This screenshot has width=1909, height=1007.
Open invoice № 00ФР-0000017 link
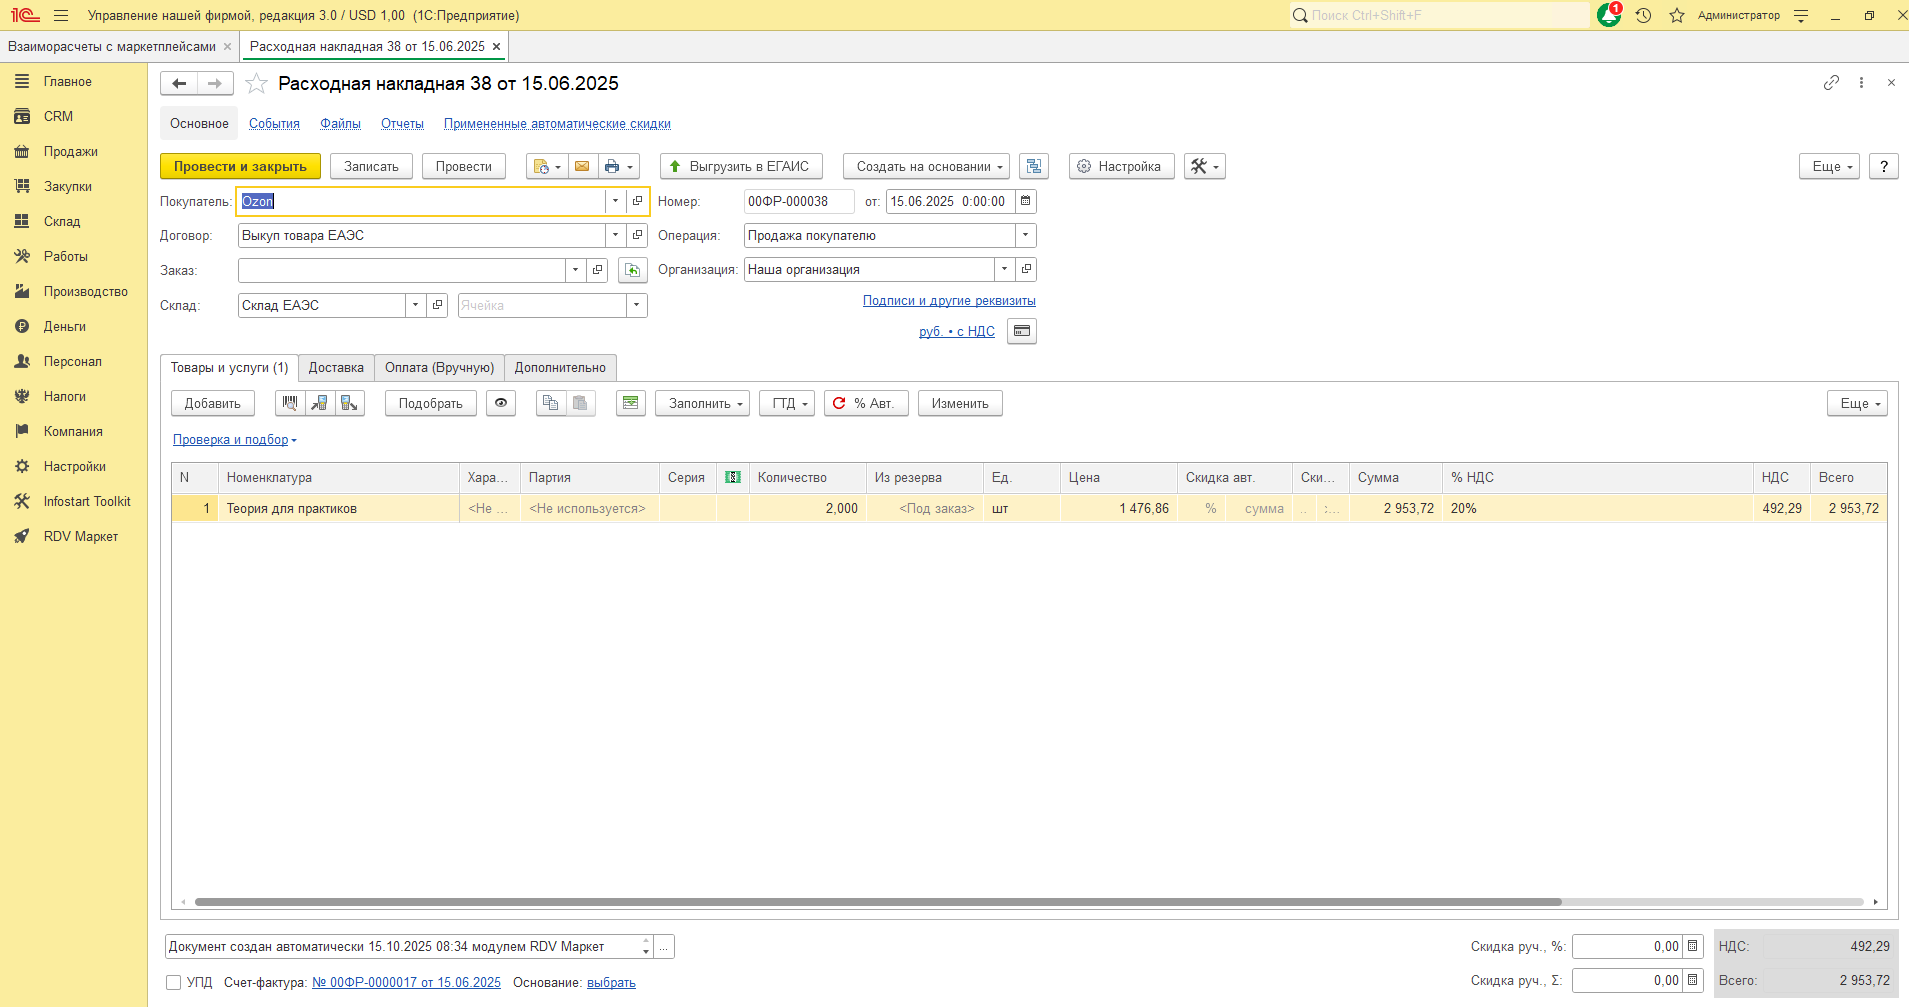tap(406, 983)
